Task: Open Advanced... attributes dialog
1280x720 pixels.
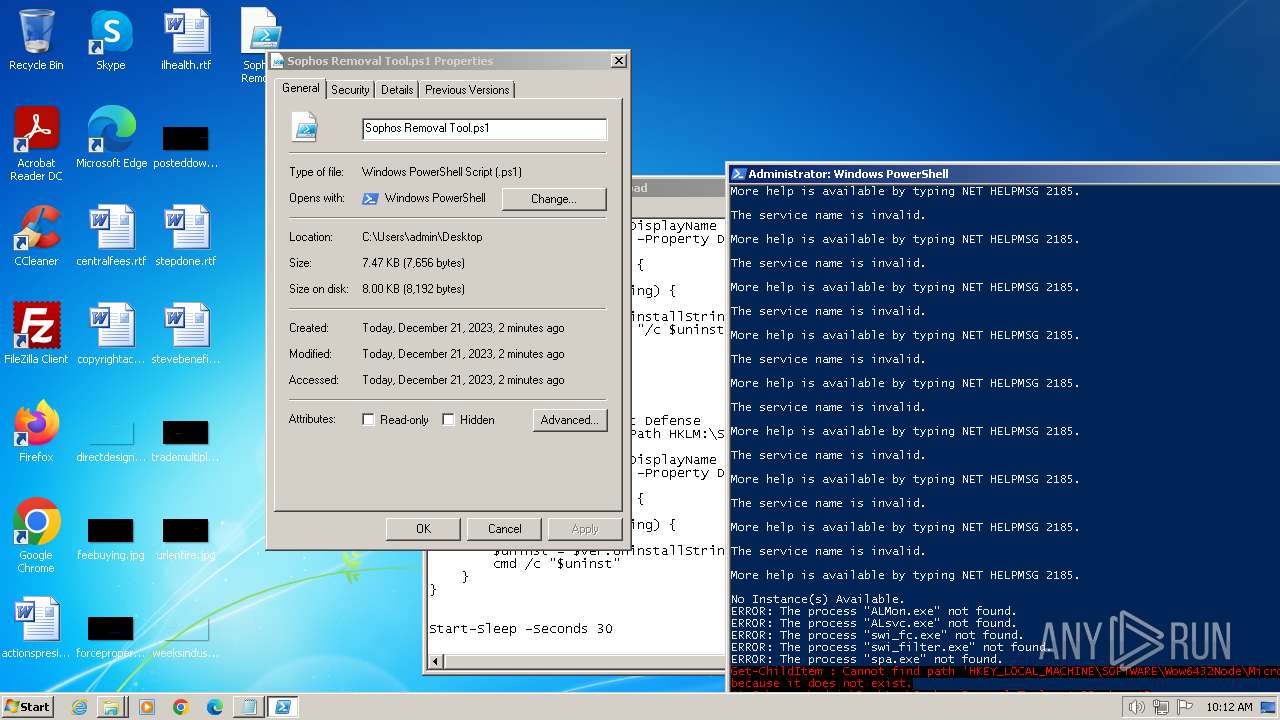Action: point(569,420)
